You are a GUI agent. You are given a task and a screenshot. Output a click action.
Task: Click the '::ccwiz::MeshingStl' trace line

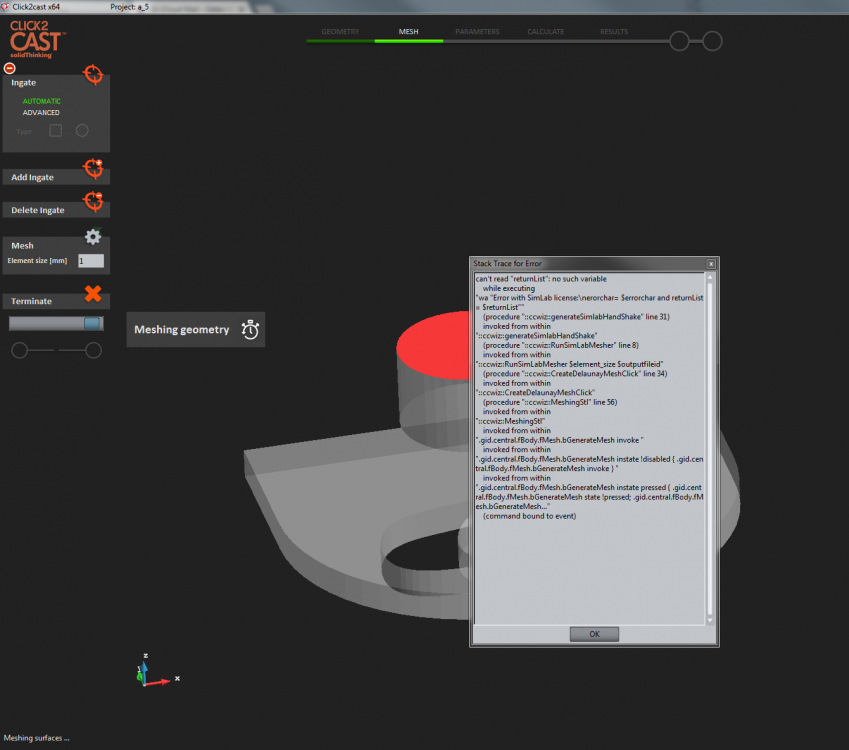[x=510, y=421]
